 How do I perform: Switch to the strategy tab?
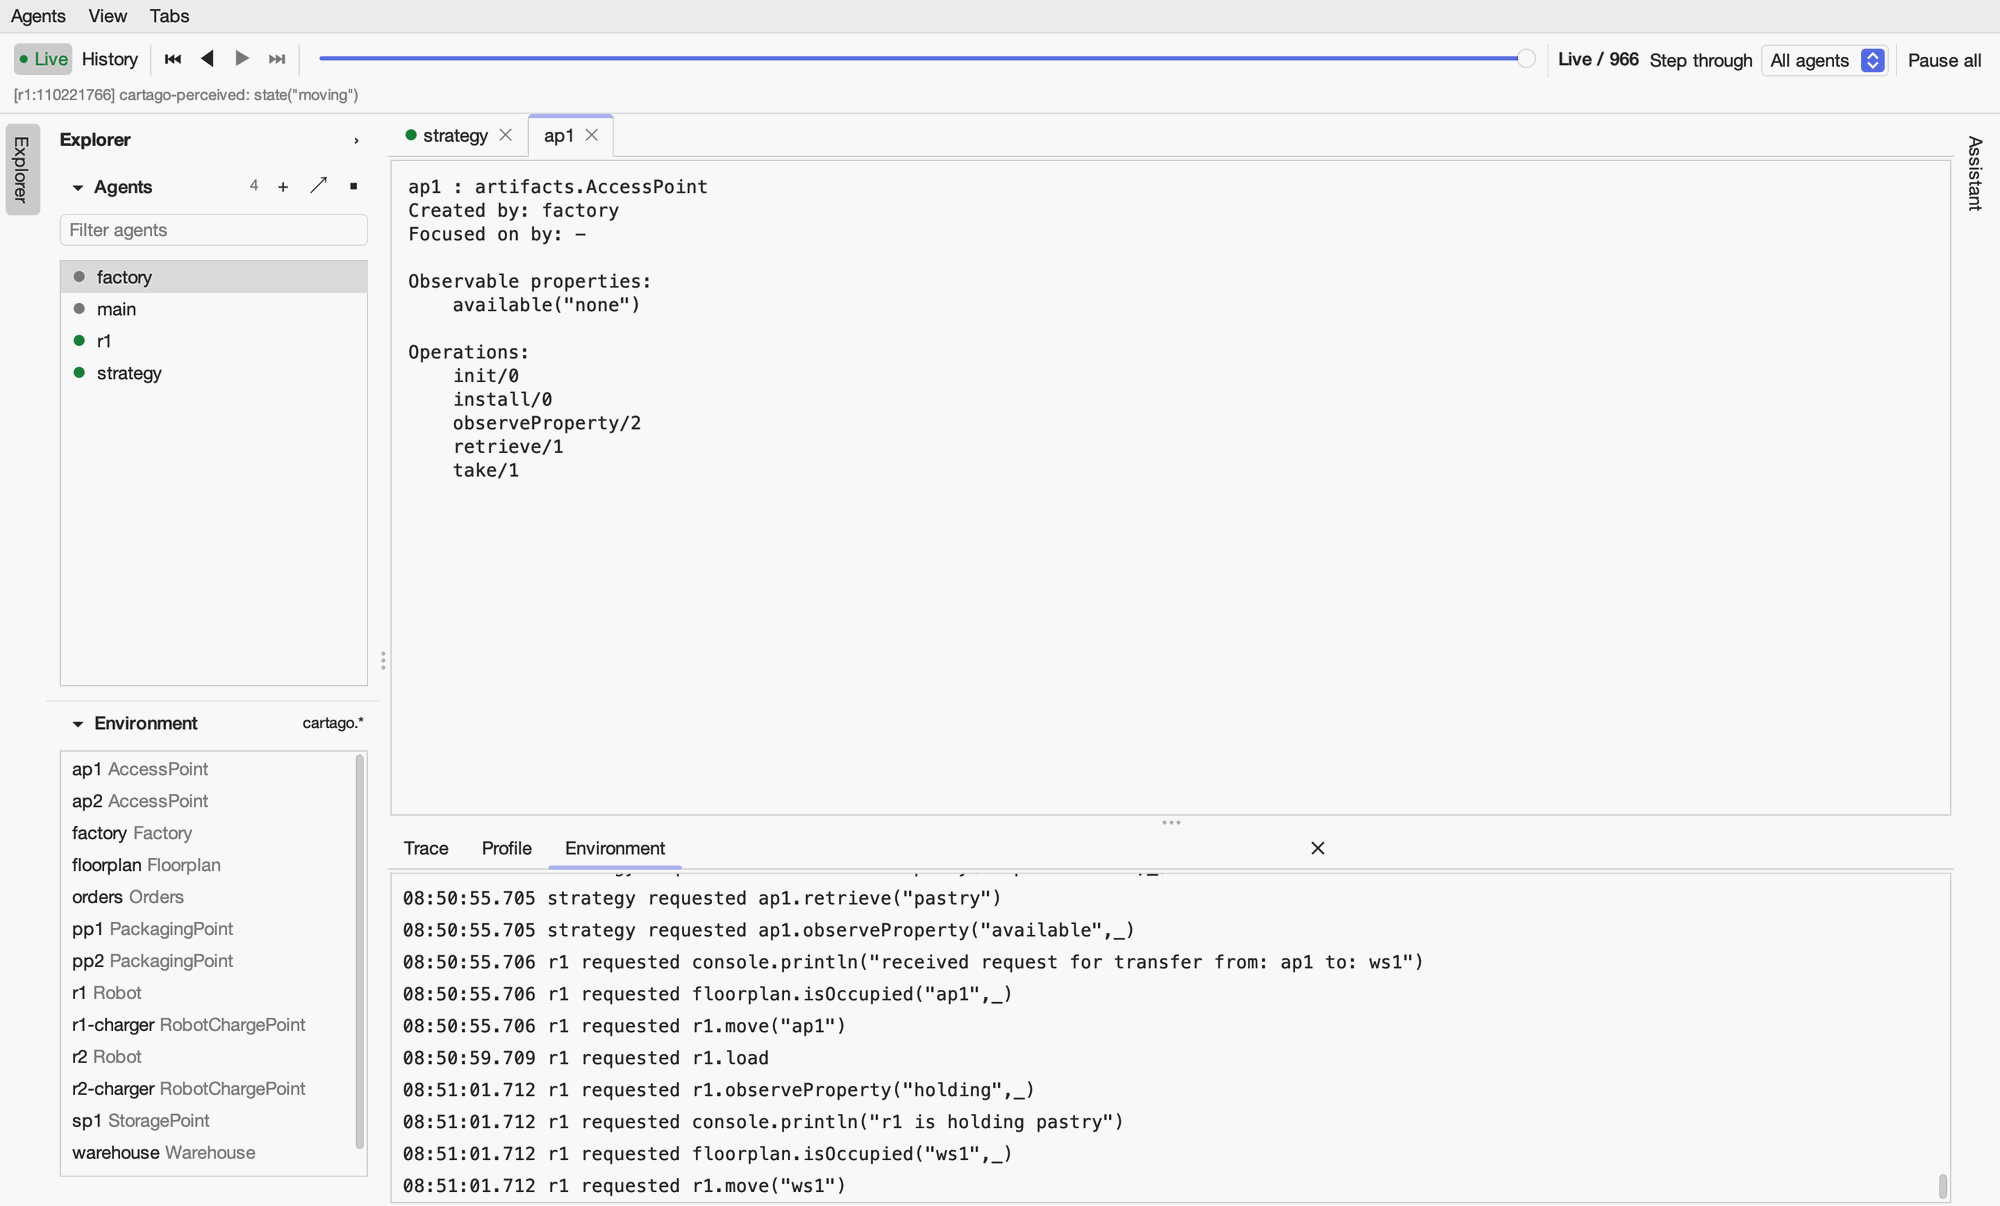click(455, 135)
